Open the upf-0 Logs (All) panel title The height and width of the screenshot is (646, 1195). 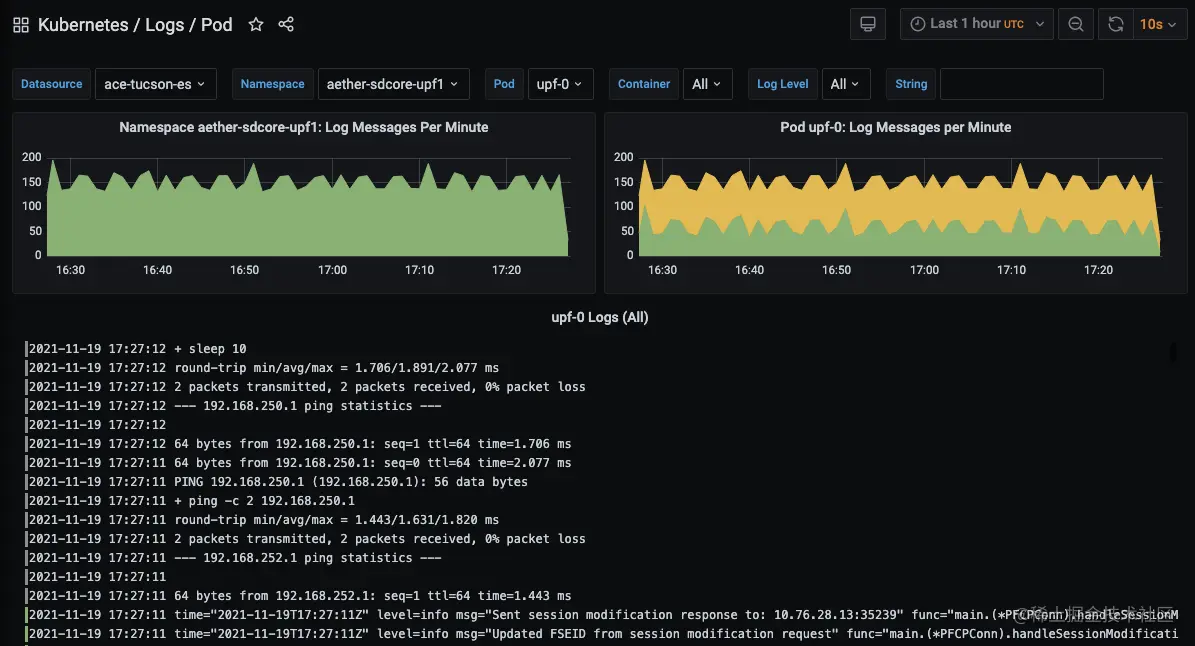pos(600,318)
